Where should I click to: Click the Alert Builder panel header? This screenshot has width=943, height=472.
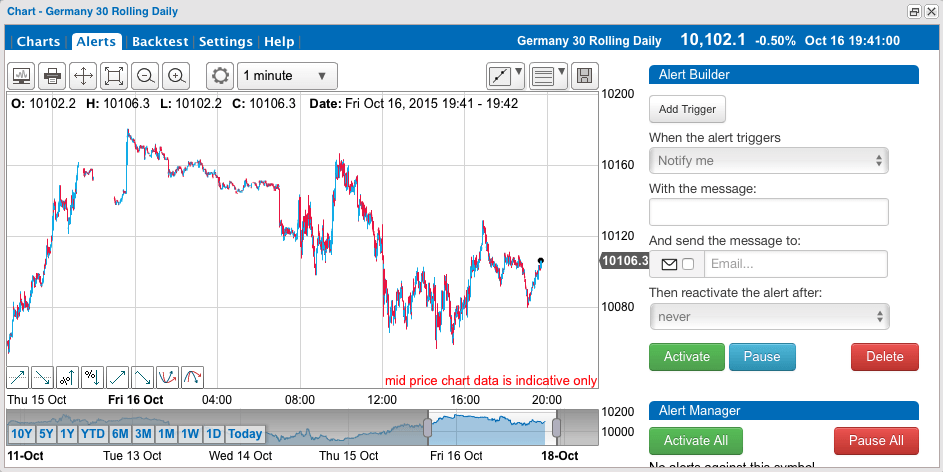(784, 75)
